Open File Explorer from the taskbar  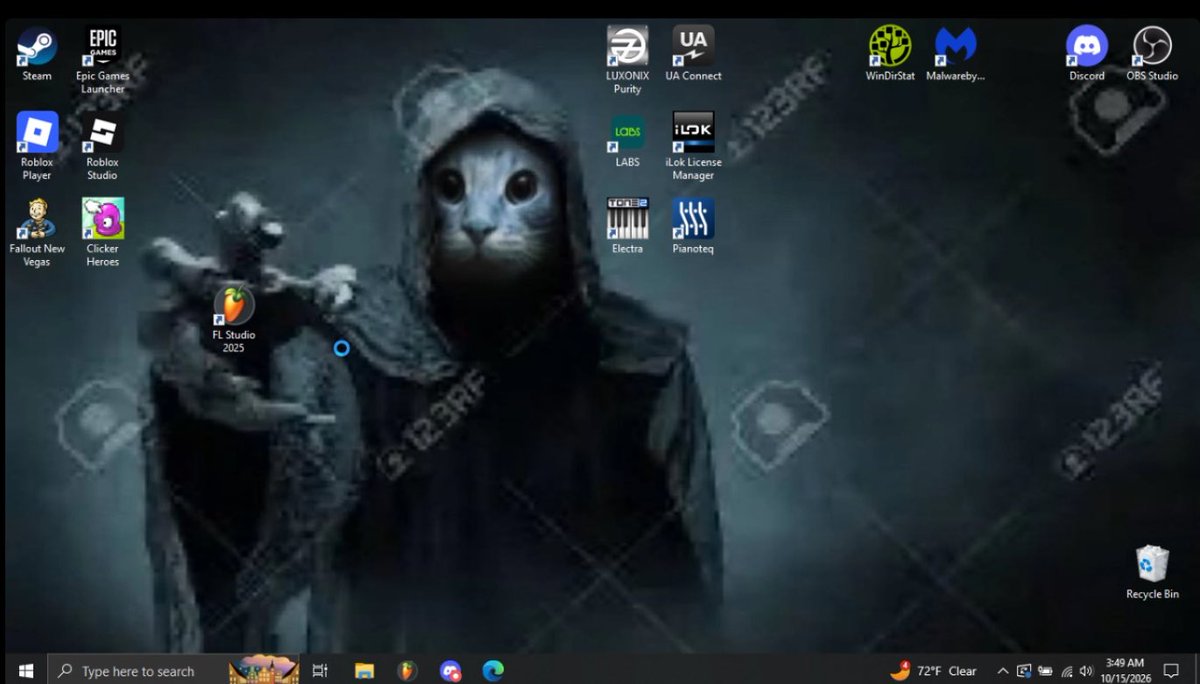tap(364, 670)
